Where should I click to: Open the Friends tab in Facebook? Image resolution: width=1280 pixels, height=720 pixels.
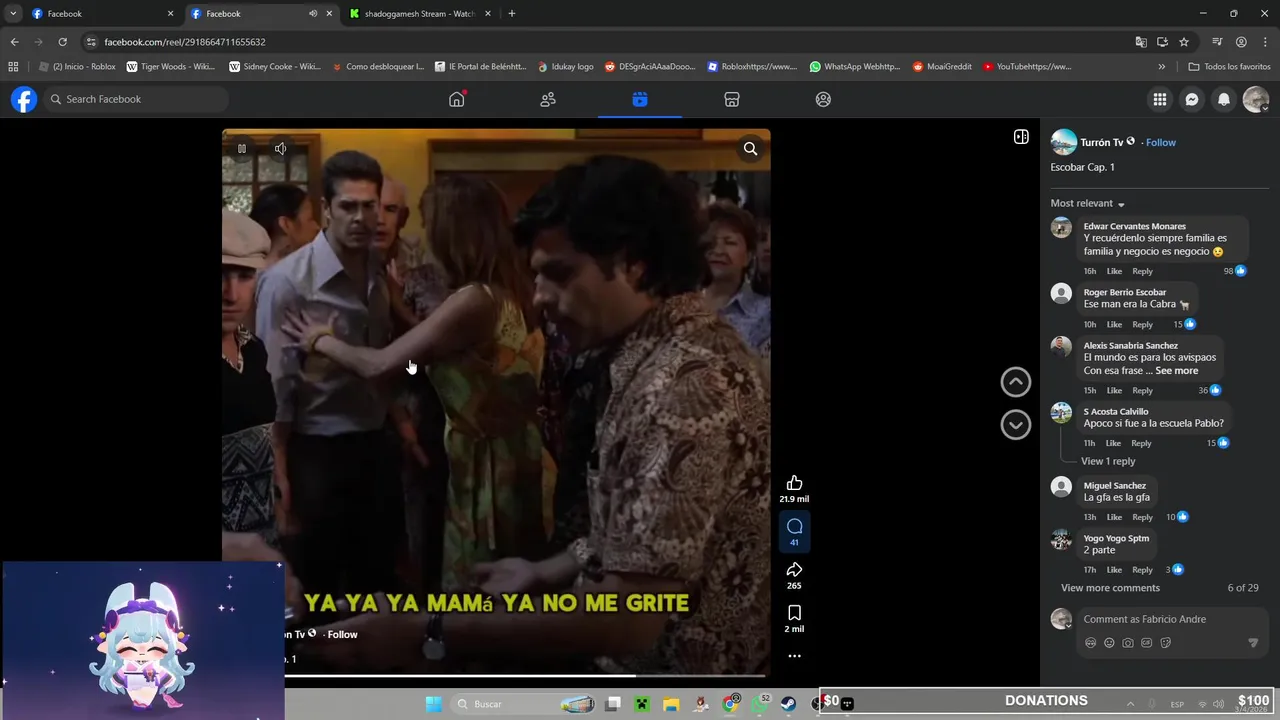pos(548,99)
